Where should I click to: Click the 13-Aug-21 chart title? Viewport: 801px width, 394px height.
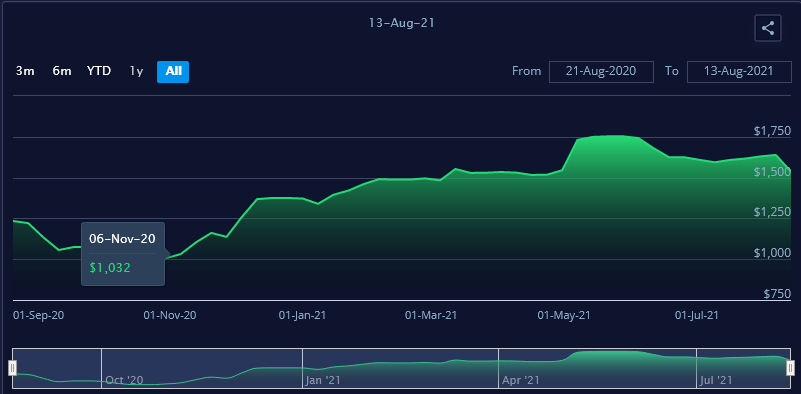pyautogui.click(x=402, y=23)
